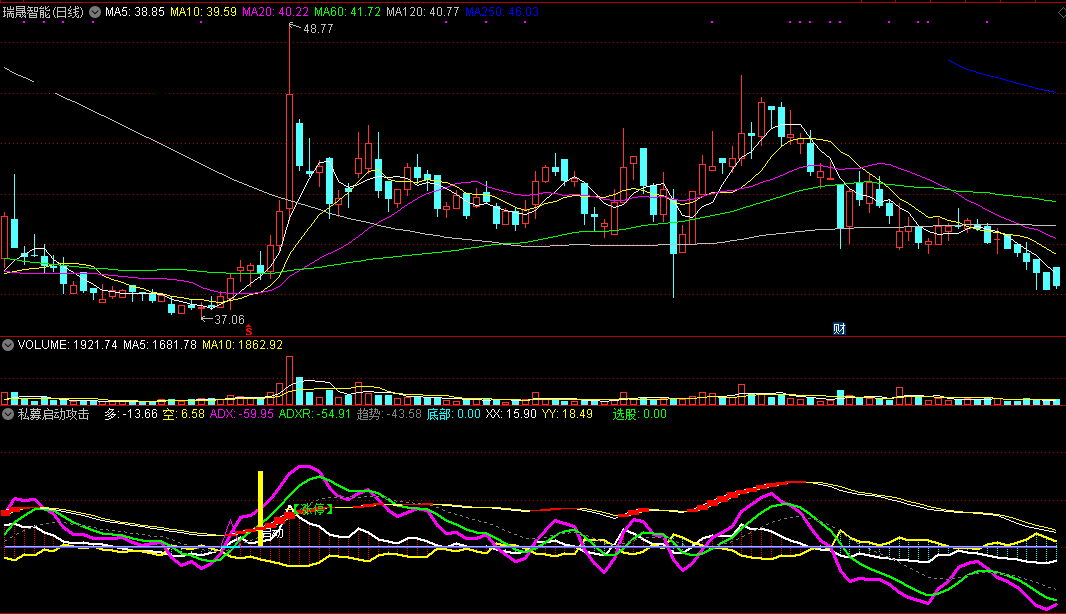Expand the main chart indicator dropdown arrow

[95, 12]
